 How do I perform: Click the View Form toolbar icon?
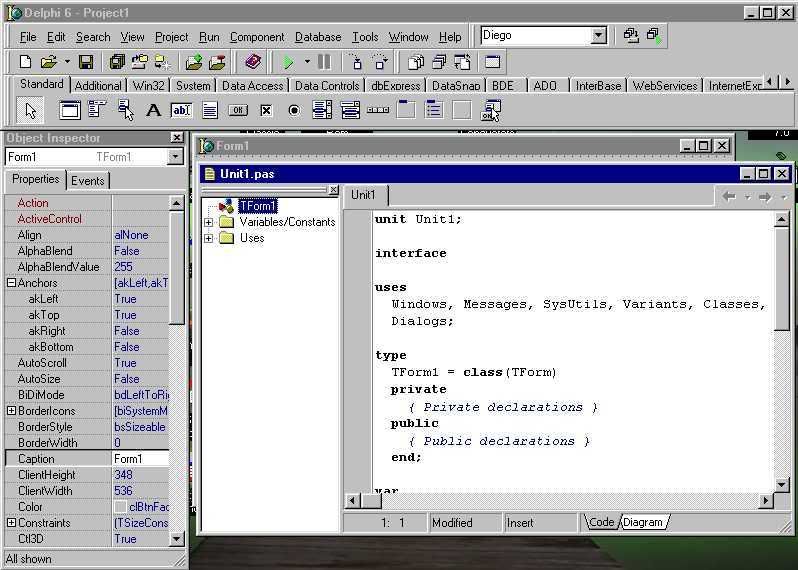coord(439,62)
